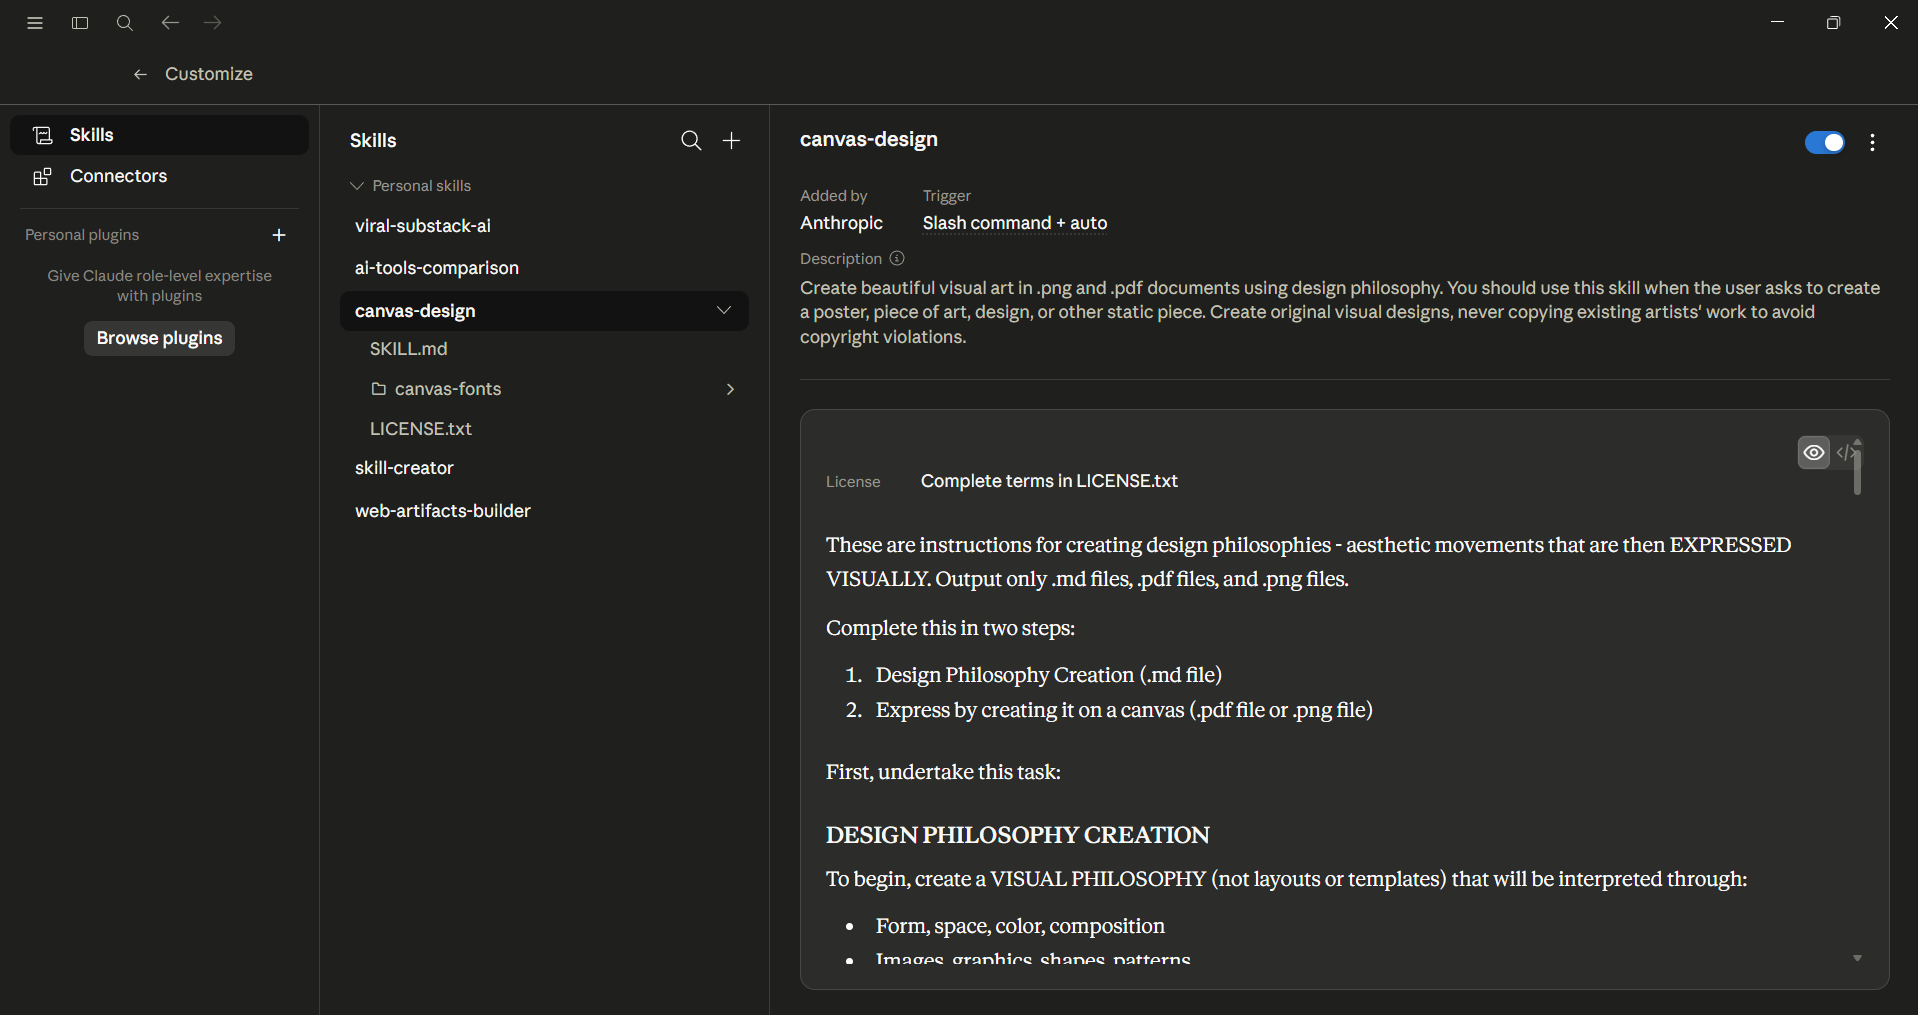1918x1015 pixels.
Task: Switch to rendered preview eye icon
Action: (x=1813, y=453)
